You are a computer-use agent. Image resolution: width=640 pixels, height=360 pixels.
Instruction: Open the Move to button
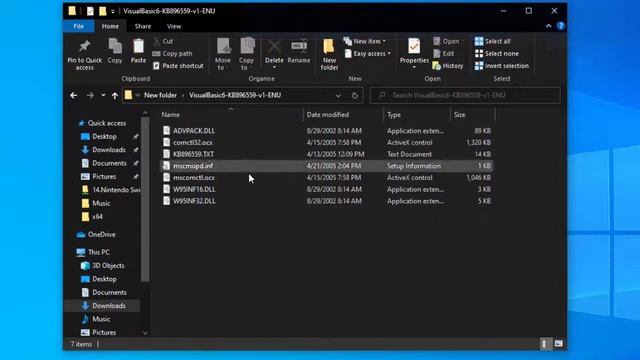click(x=223, y=54)
